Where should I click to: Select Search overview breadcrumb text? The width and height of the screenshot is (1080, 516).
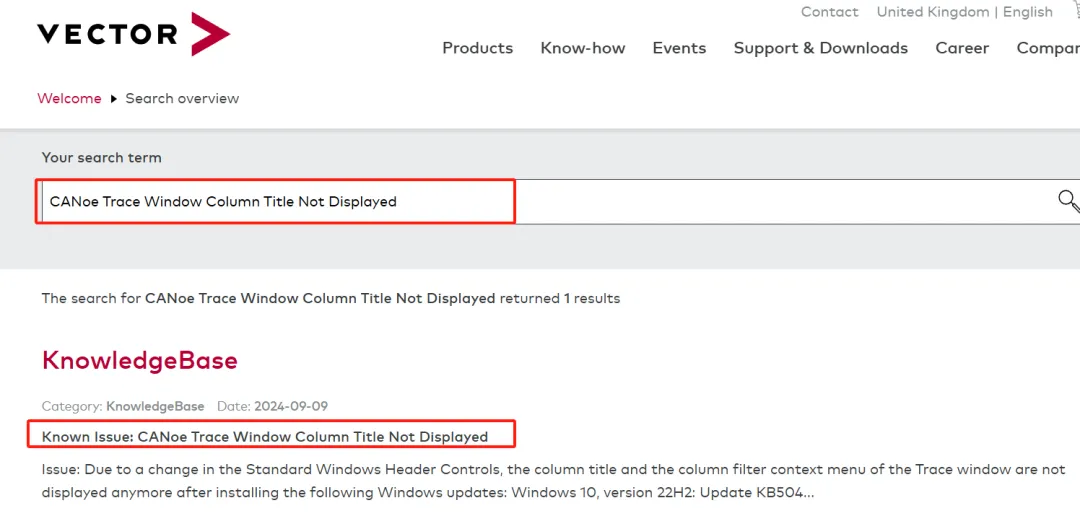182,99
